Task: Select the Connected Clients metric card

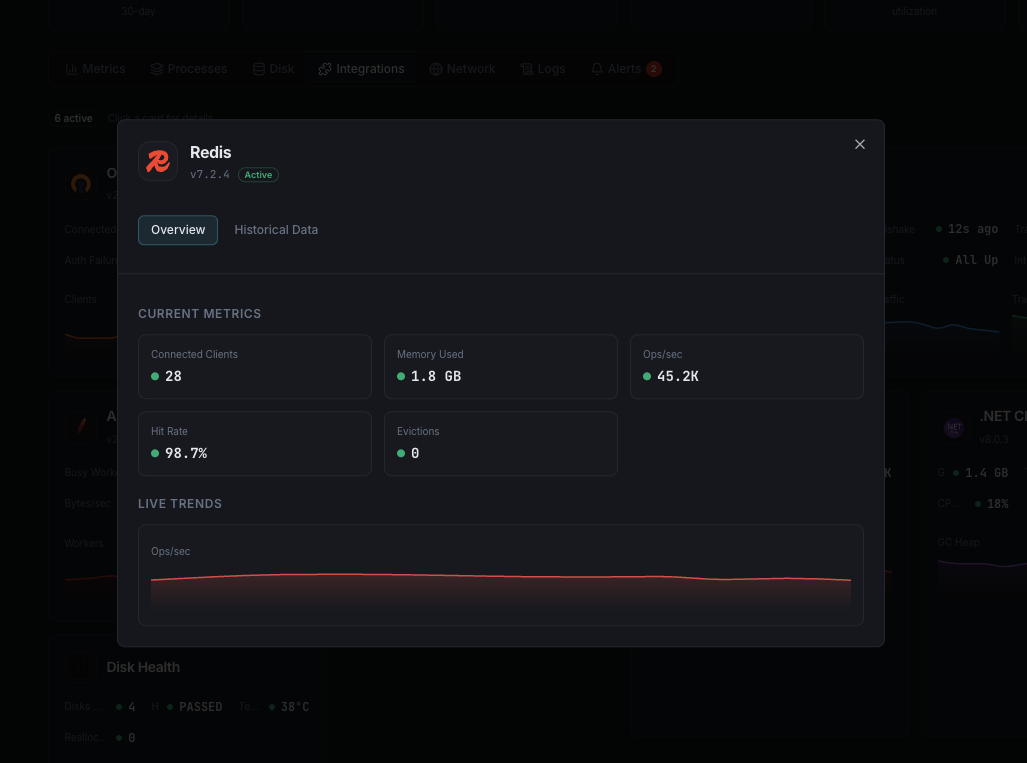Action: 254,366
